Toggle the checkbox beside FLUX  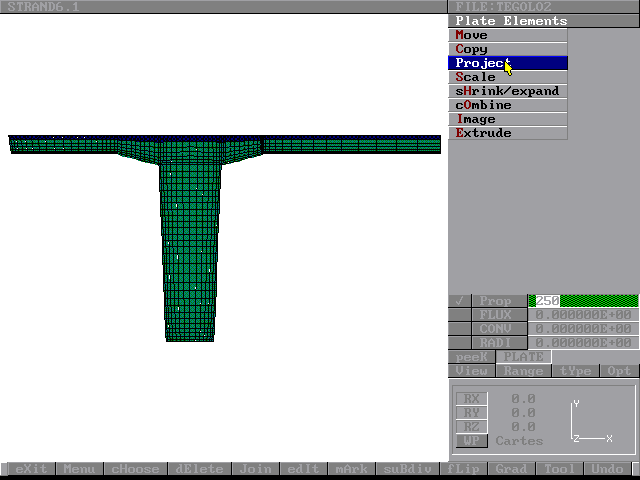(x=460, y=315)
